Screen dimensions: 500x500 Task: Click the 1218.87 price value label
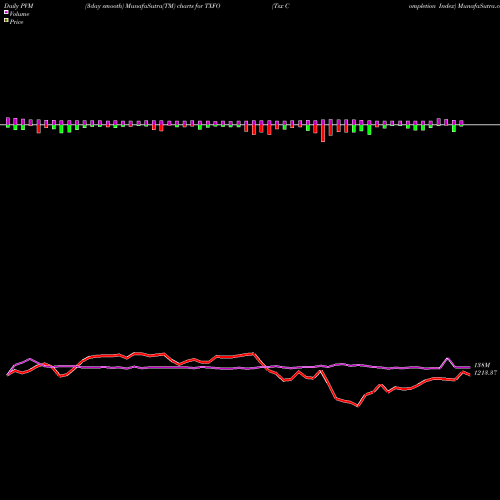pyautogui.click(x=486, y=373)
